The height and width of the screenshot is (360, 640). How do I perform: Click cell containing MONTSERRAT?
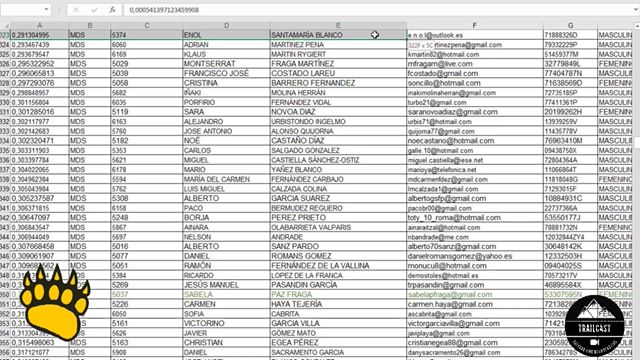click(x=226, y=64)
